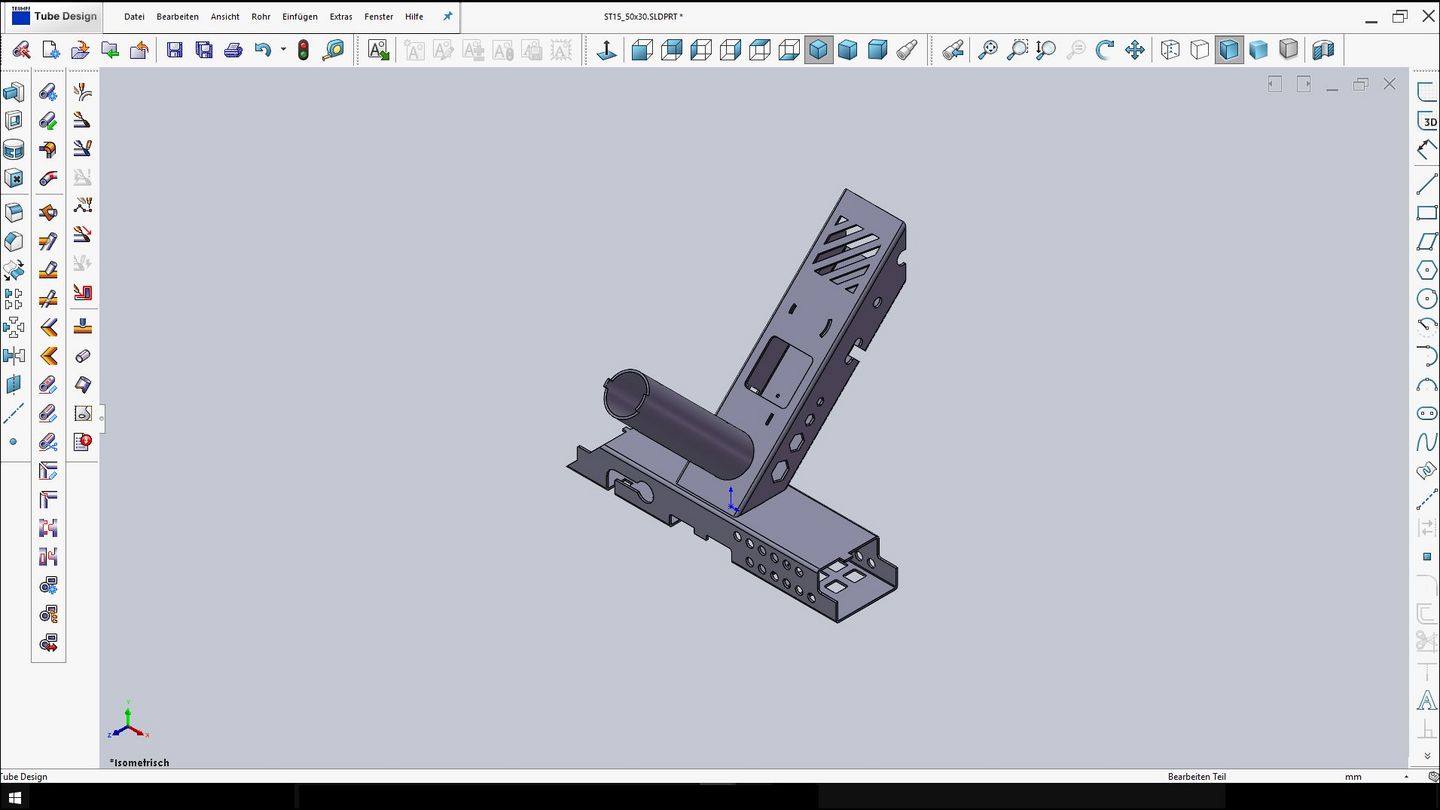Enable wireframe display mode
The image size is (1440, 810).
click(1171, 49)
